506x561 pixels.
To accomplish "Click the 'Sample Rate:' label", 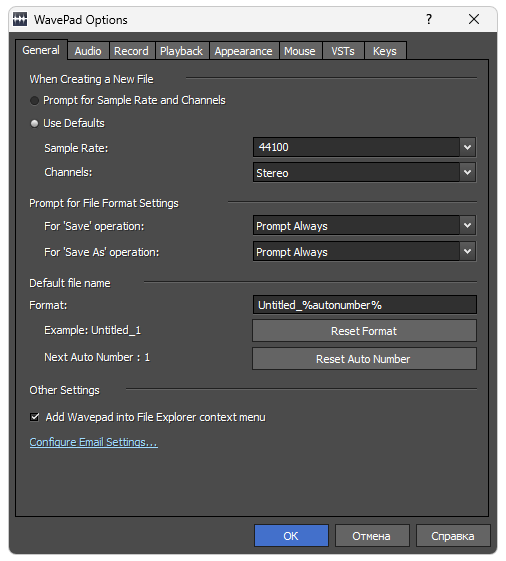I will [x=76, y=148].
